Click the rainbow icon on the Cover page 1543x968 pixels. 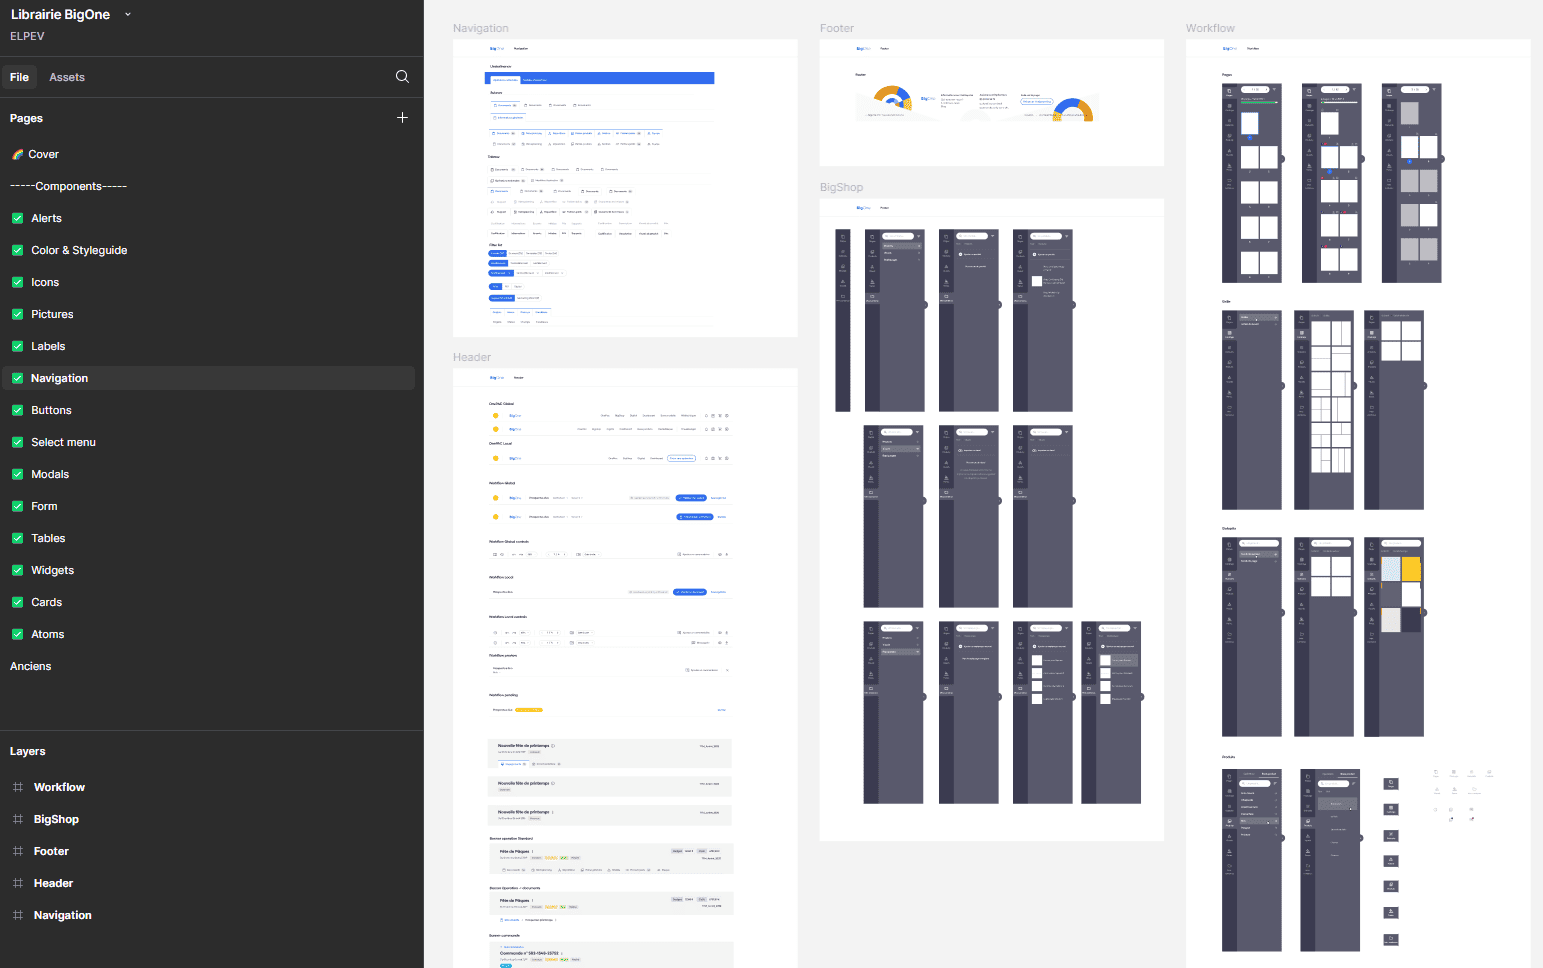[17, 154]
